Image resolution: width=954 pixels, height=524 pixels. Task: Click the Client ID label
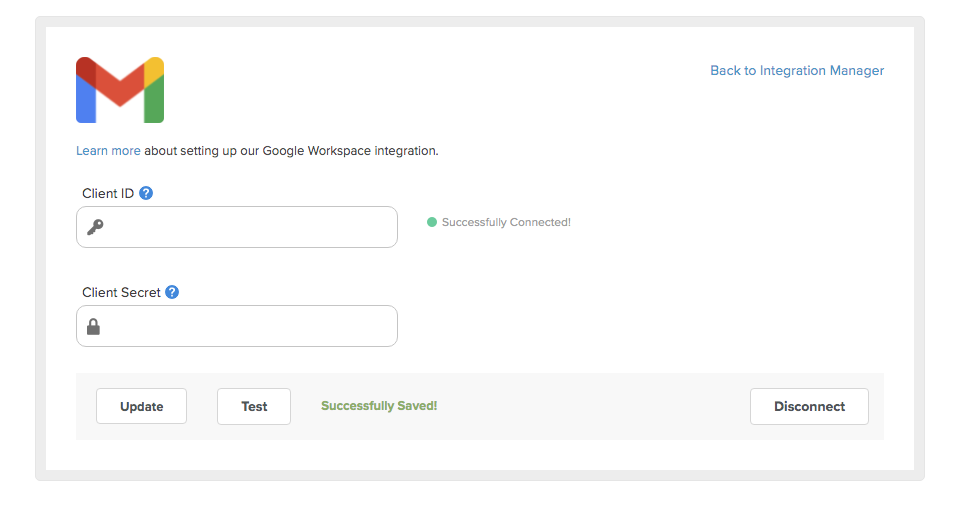click(108, 194)
